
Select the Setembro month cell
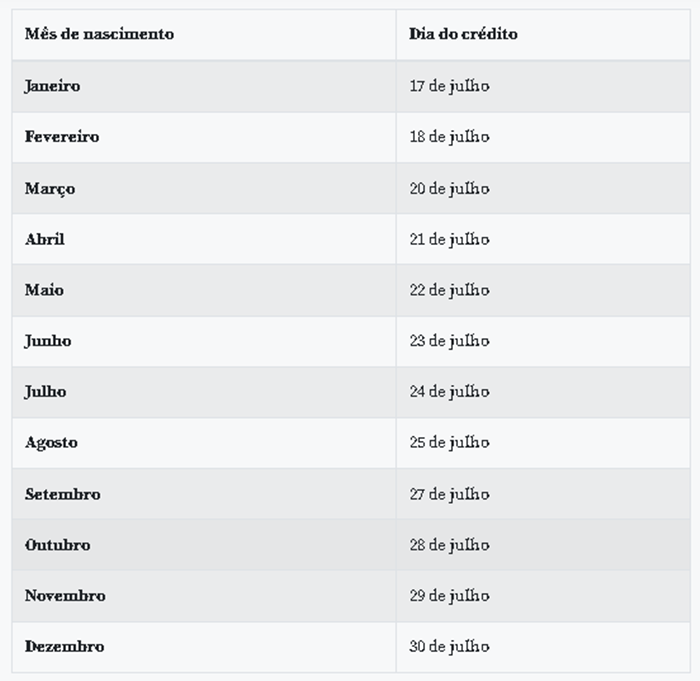[62, 494]
